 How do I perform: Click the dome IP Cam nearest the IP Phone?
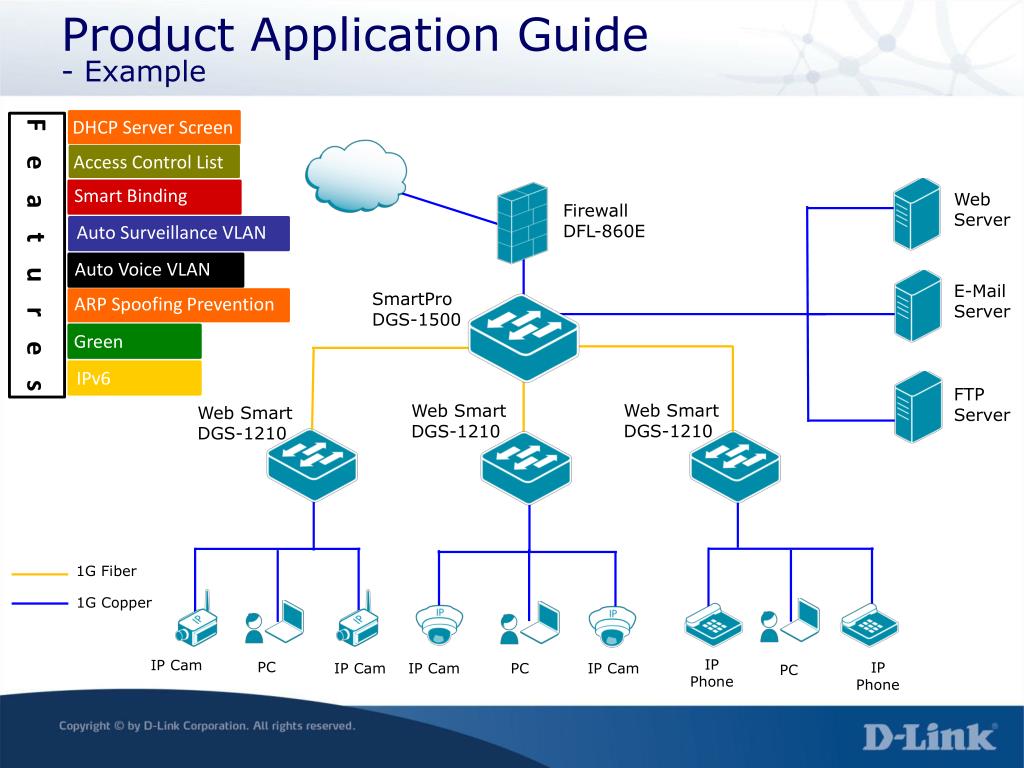[612, 626]
